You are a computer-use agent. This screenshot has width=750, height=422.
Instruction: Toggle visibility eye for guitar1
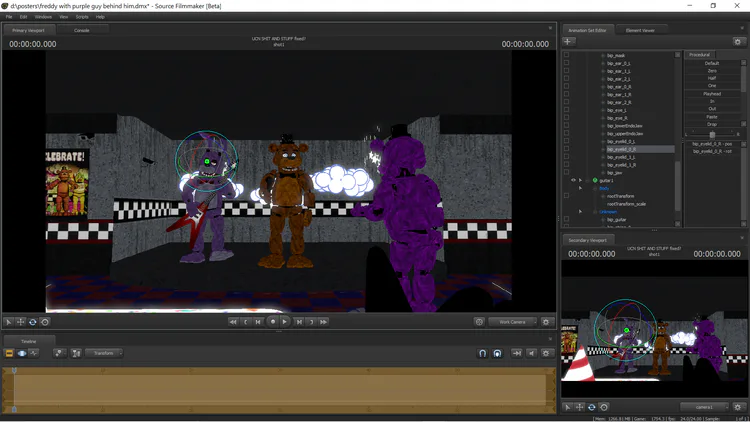573,180
